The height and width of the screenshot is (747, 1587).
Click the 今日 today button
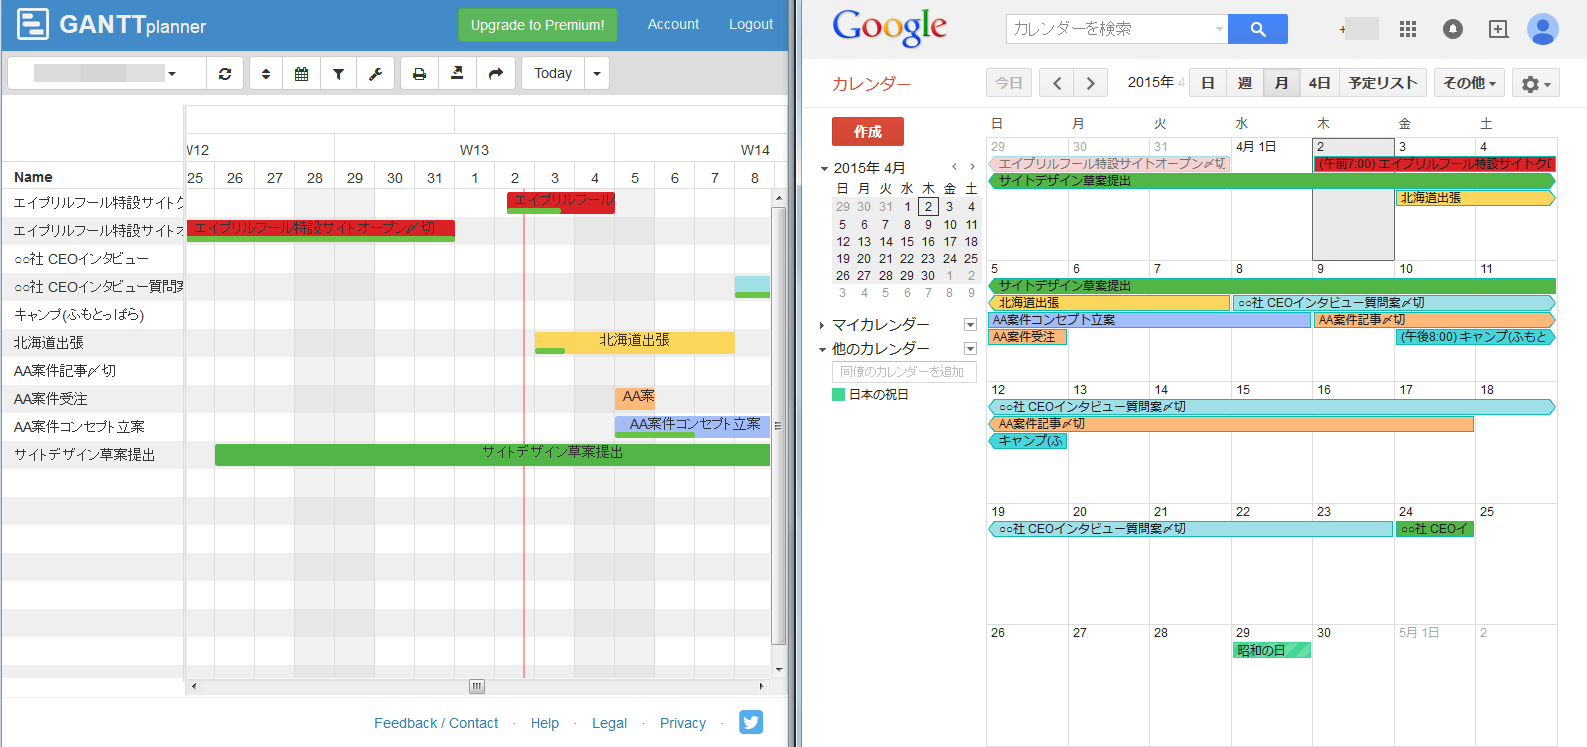pos(1009,83)
